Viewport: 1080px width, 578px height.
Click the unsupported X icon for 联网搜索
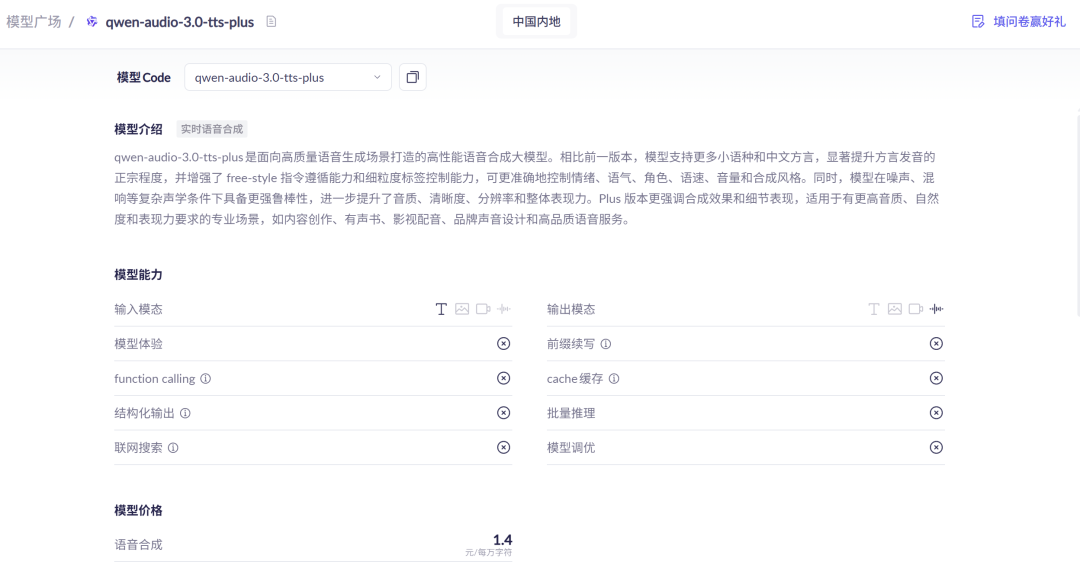point(503,447)
